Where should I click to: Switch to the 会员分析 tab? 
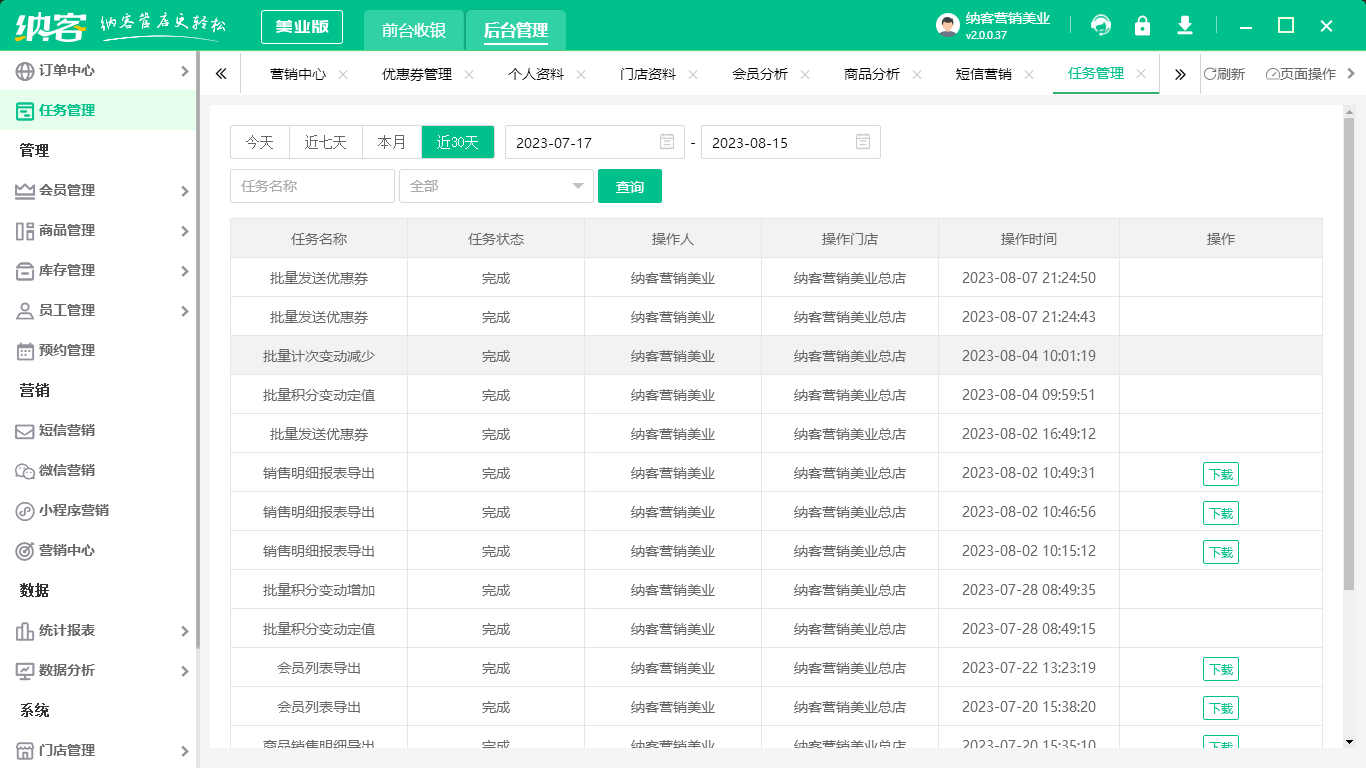tap(760, 73)
